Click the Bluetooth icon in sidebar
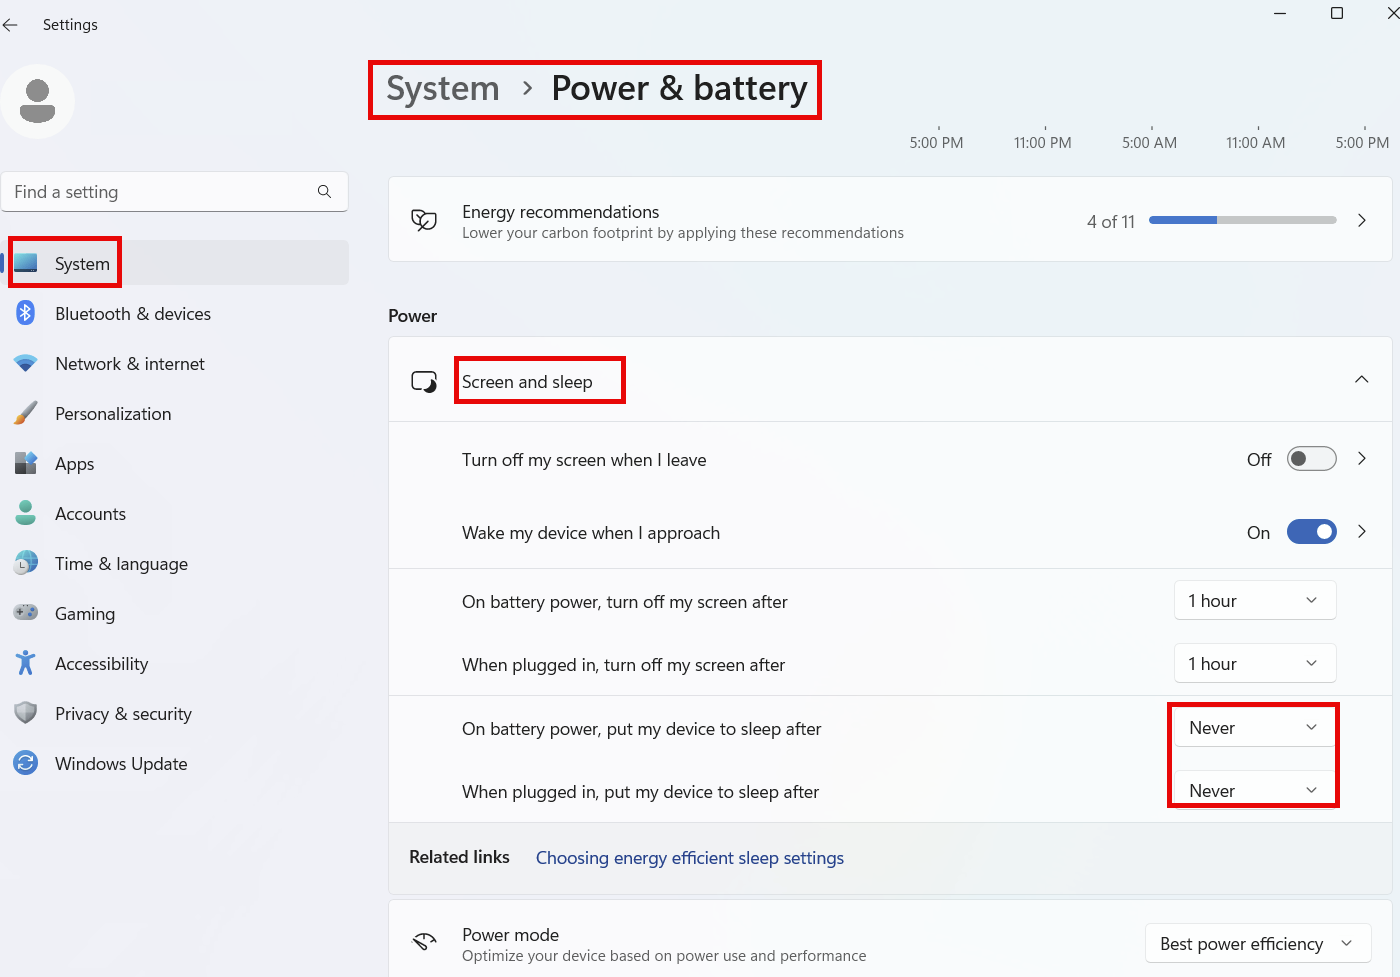This screenshot has height=977, width=1400. point(26,313)
